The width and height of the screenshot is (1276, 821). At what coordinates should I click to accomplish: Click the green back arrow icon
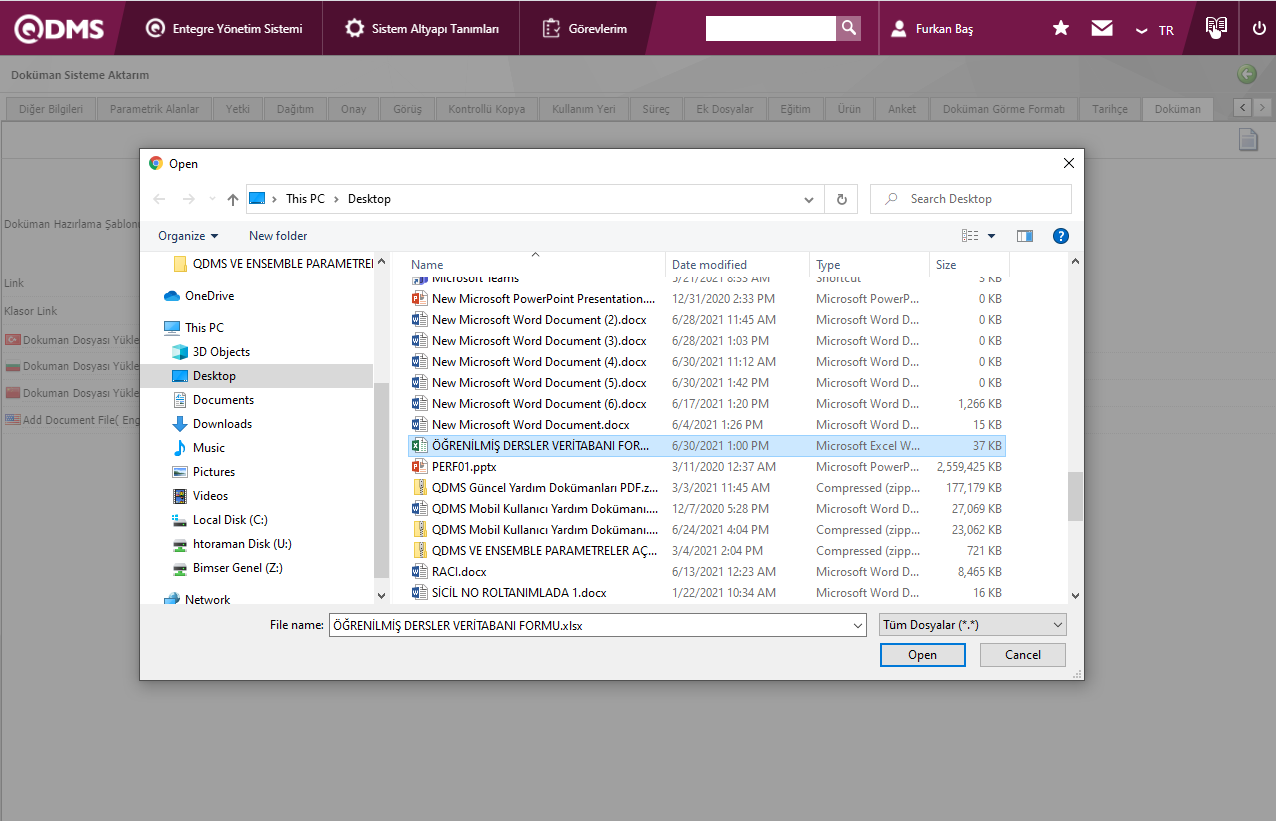point(1246,74)
